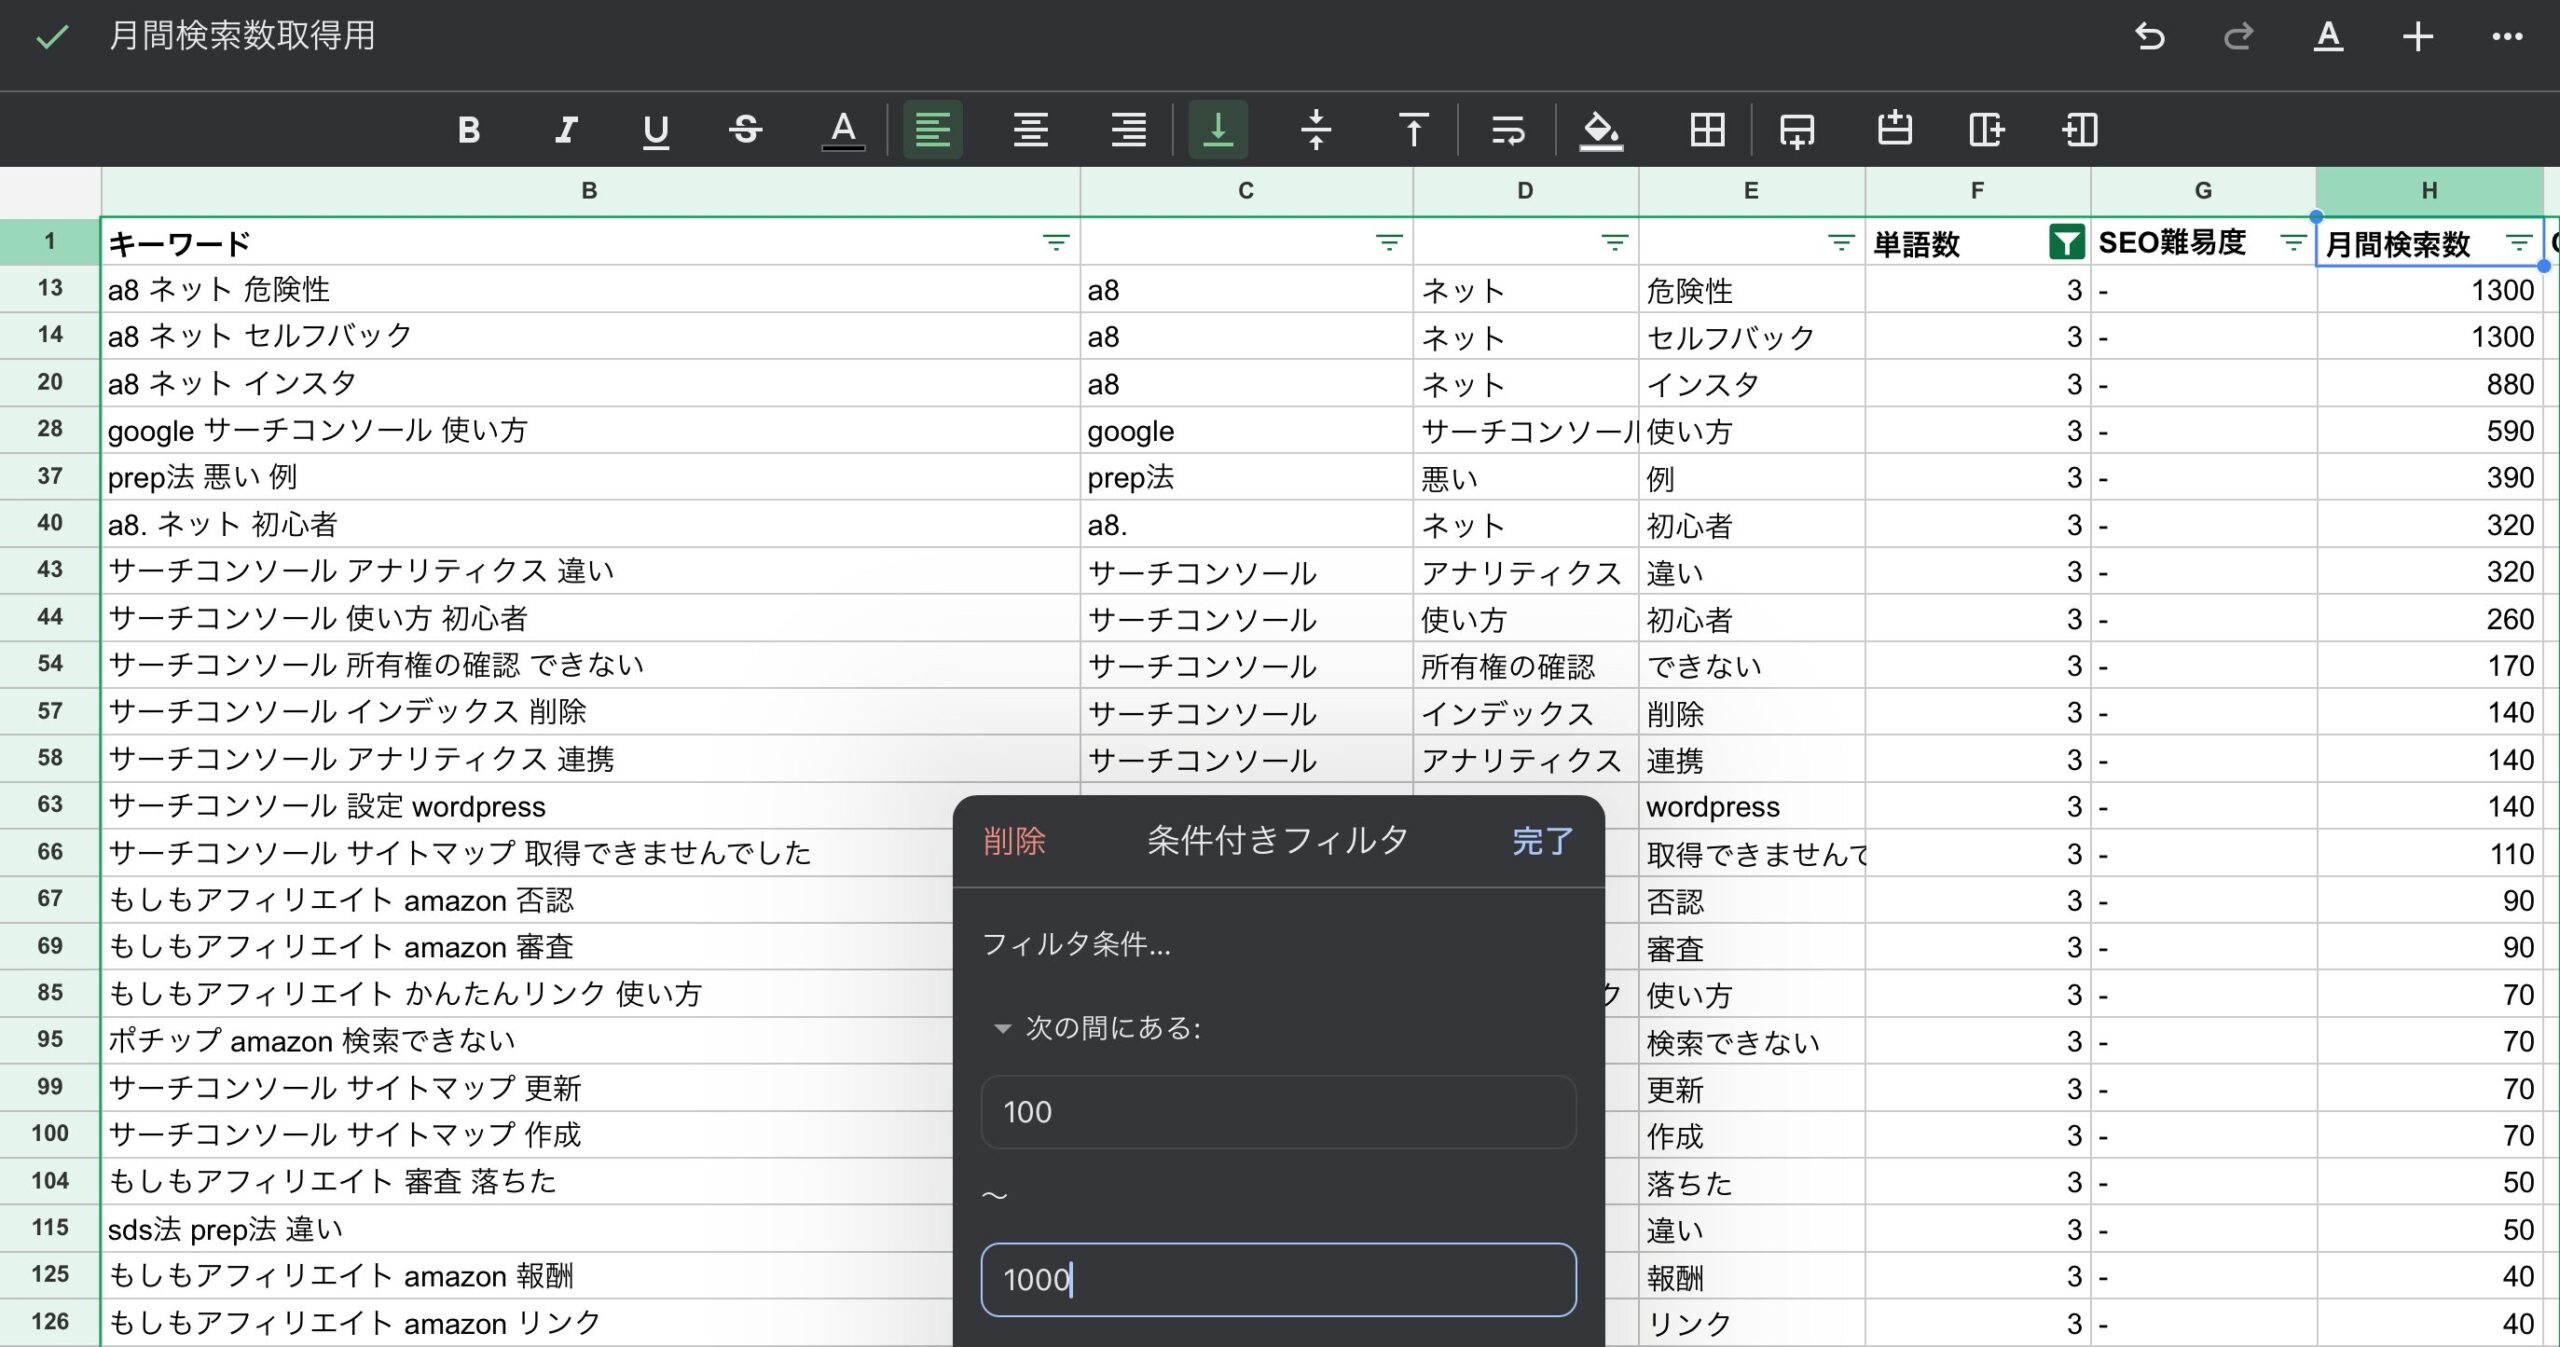Viewport: 2560px width, 1347px height.
Task: Click the wrap text icon
Action: pos(1507,129)
